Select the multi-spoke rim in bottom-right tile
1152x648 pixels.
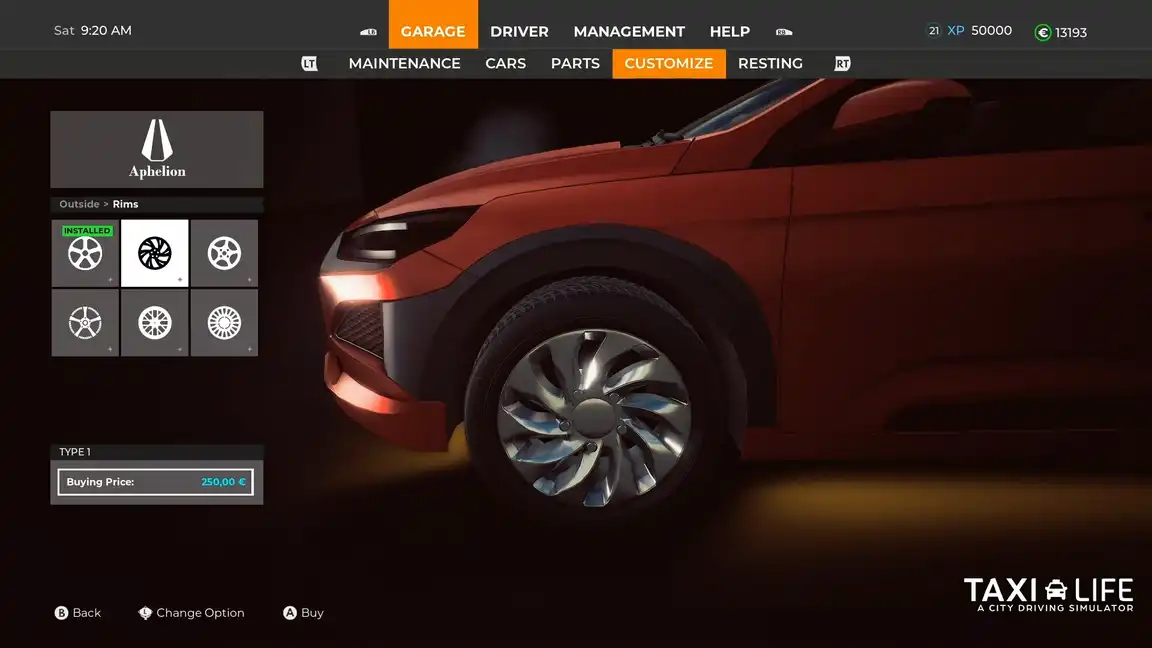click(x=224, y=323)
